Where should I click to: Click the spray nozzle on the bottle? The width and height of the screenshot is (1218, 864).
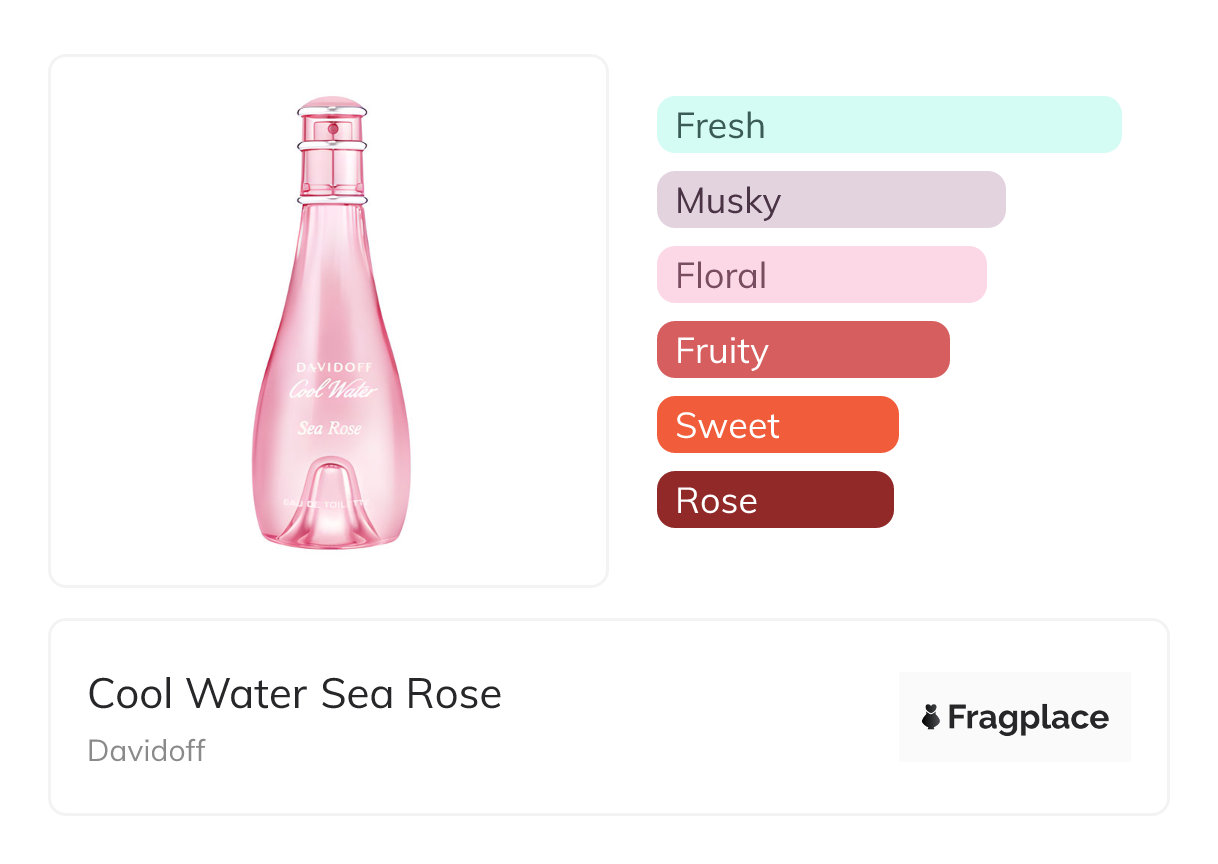[x=333, y=130]
